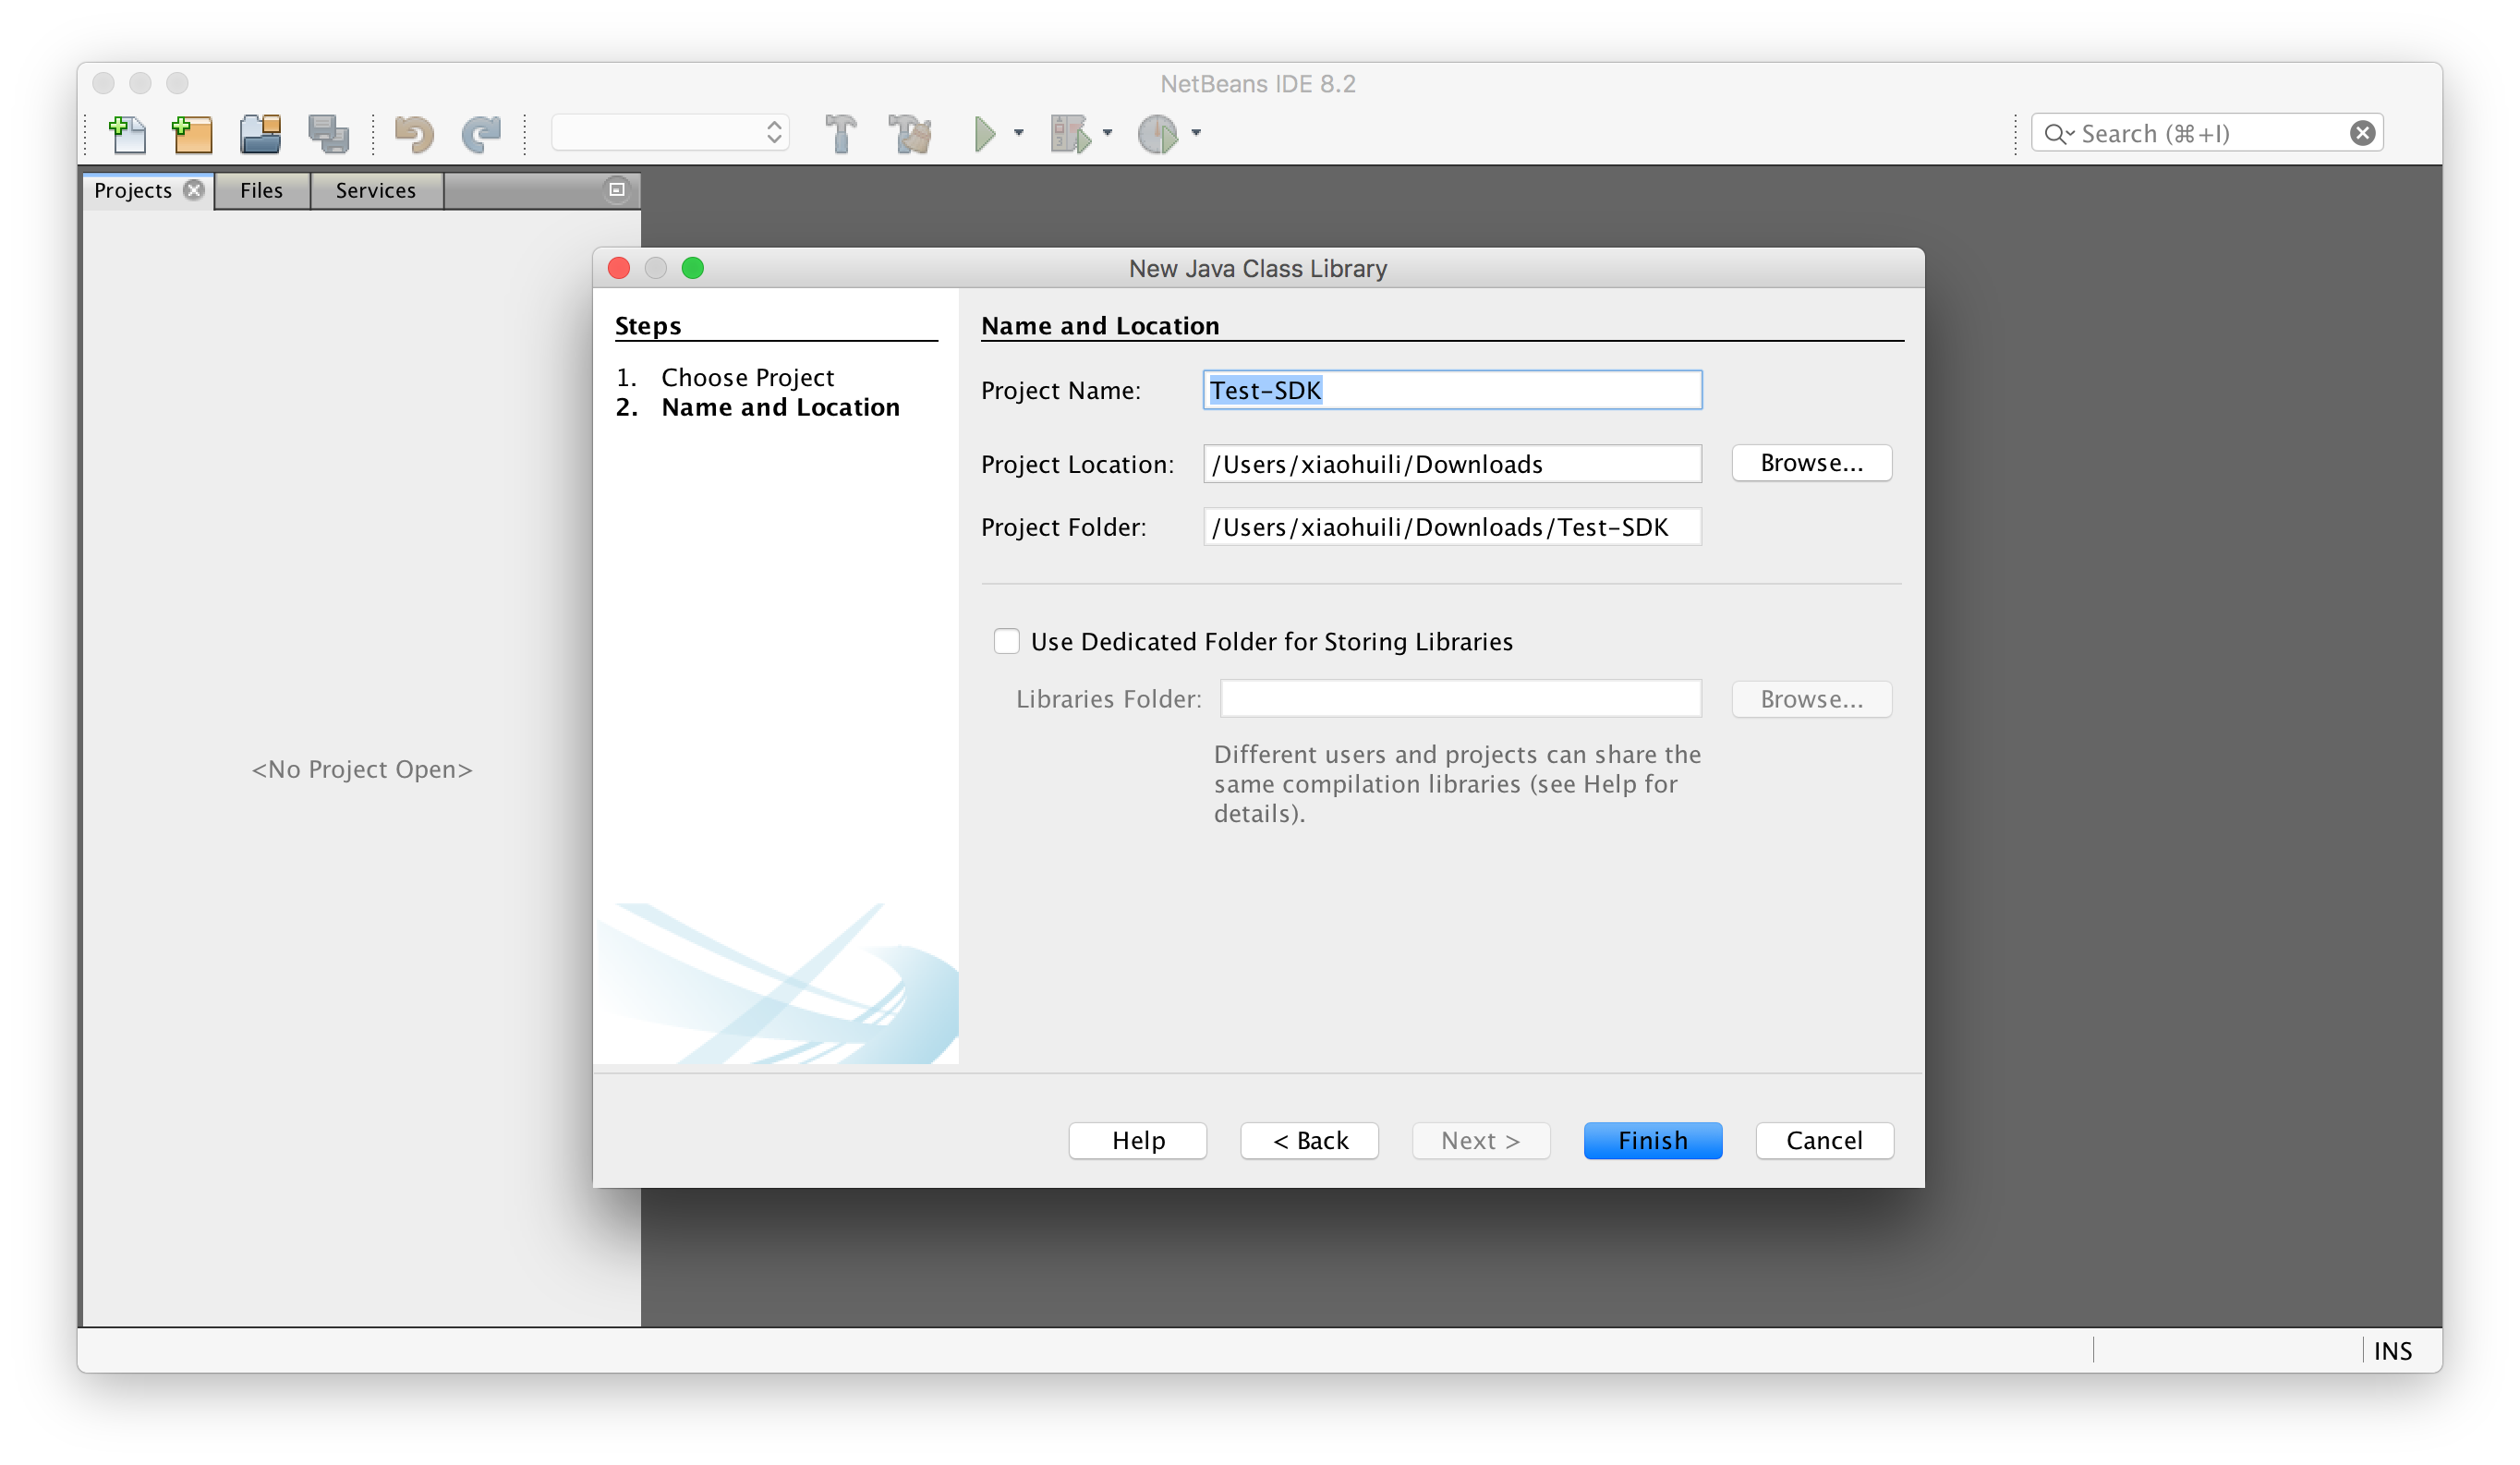
Task: Click the New Project toolbar icon
Action: click(192, 133)
